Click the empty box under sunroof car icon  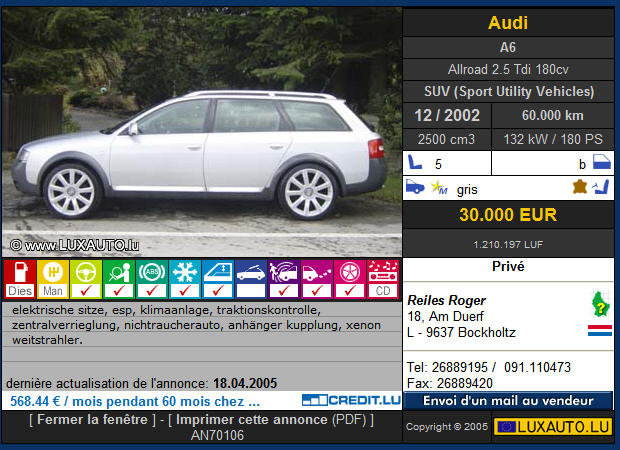[x=251, y=291]
